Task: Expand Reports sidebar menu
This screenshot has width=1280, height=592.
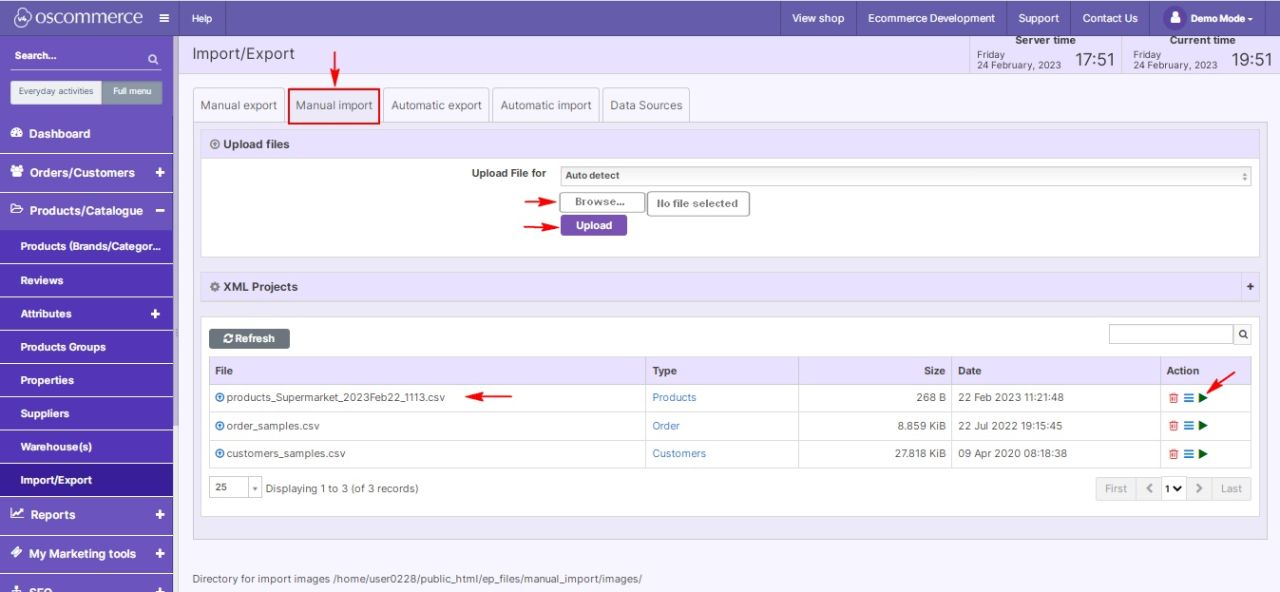Action: pyautogui.click(x=160, y=515)
